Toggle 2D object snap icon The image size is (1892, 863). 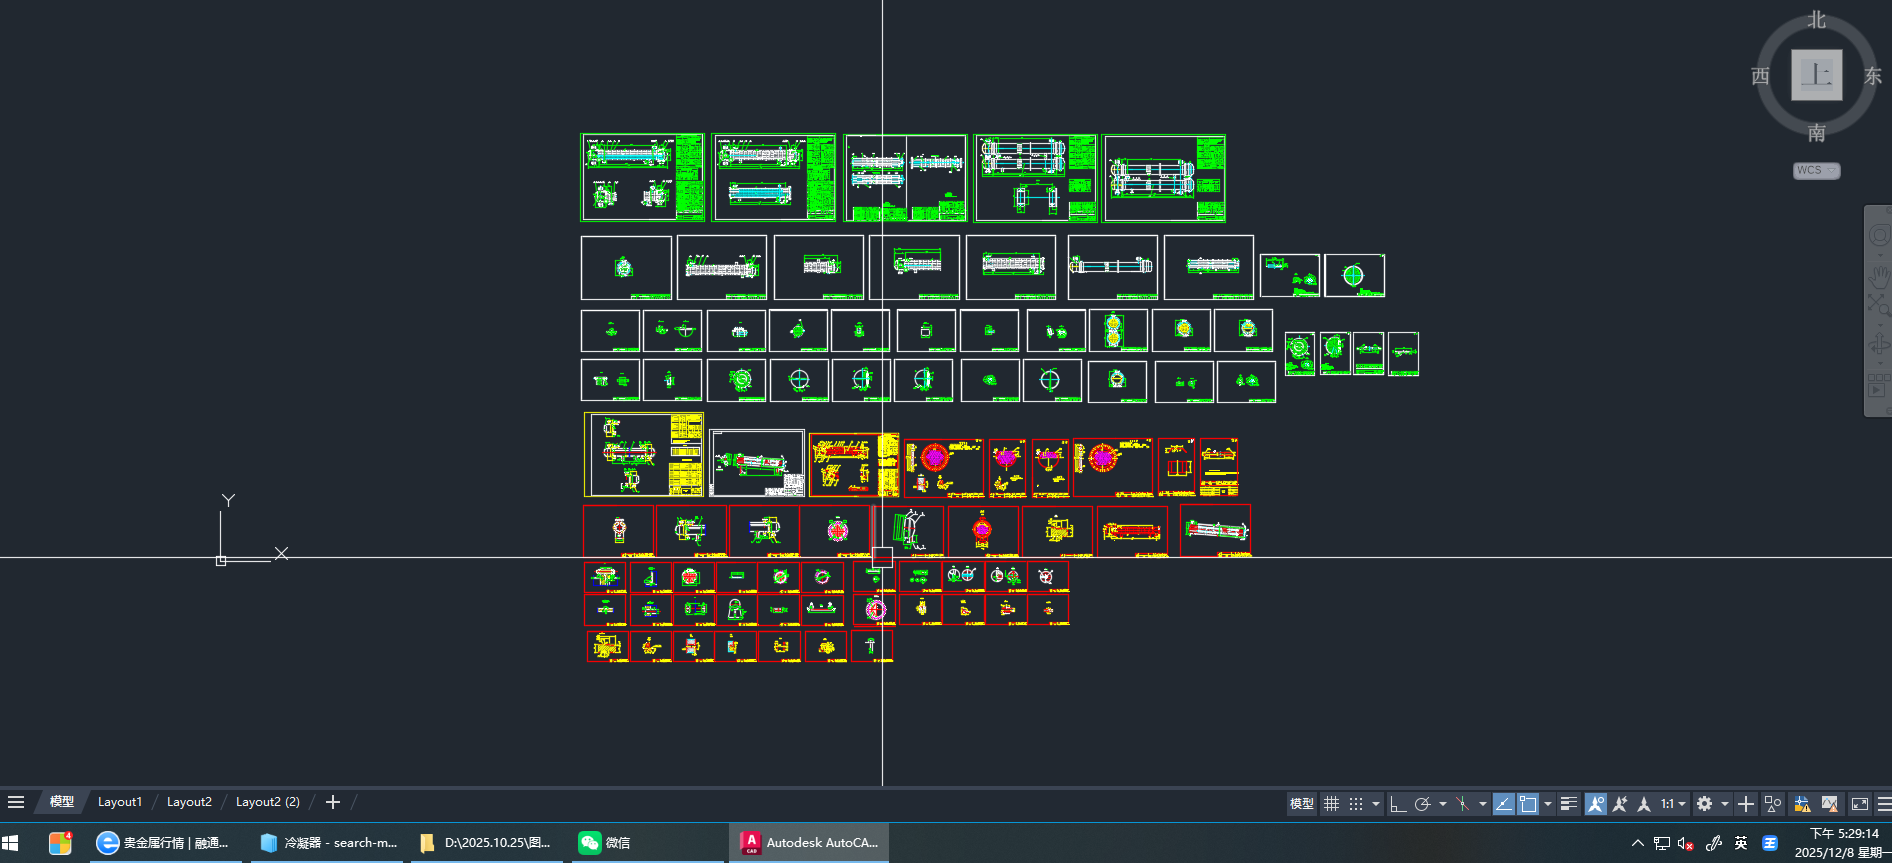(1528, 804)
